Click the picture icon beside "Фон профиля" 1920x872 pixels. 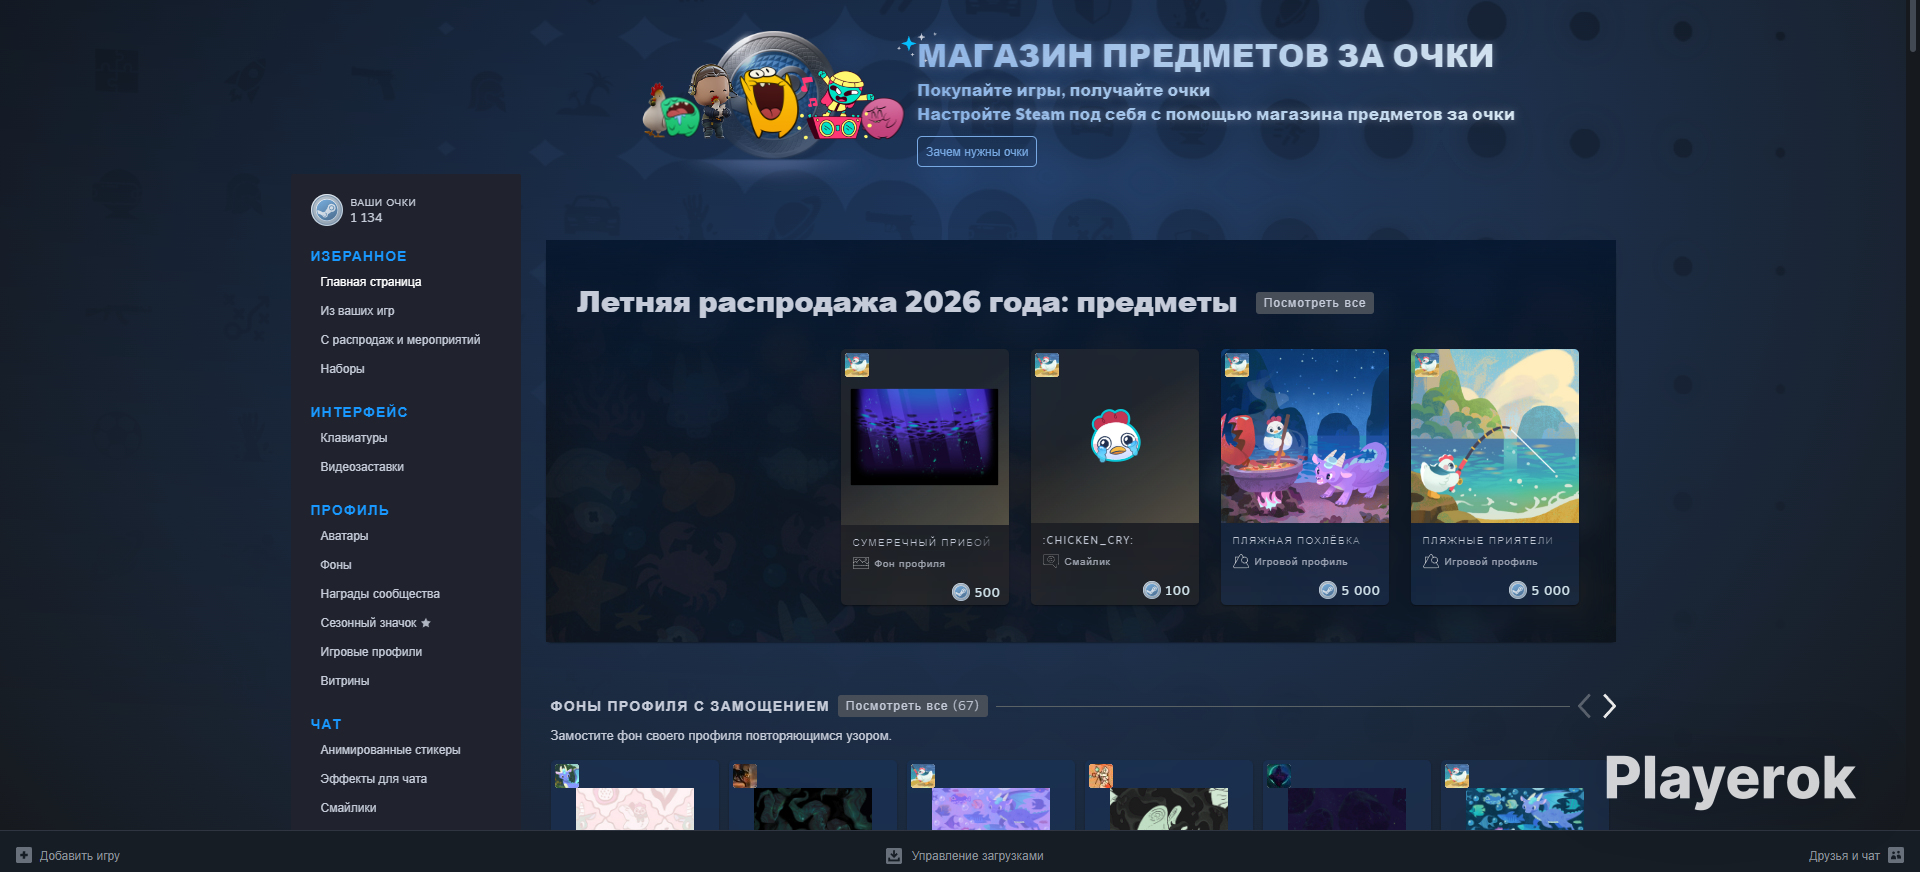pyautogui.click(x=861, y=563)
